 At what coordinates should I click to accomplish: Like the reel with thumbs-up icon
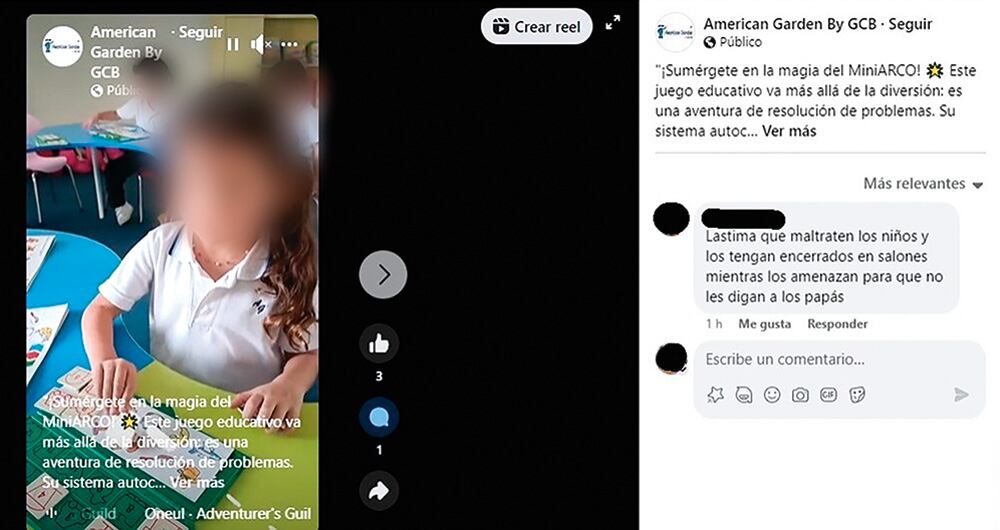tap(379, 344)
